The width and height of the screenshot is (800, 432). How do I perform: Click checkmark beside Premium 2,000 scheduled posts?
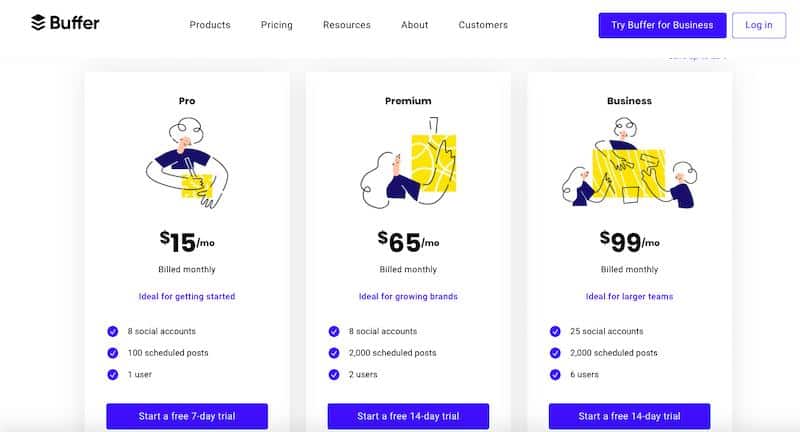[x=334, y=353]
